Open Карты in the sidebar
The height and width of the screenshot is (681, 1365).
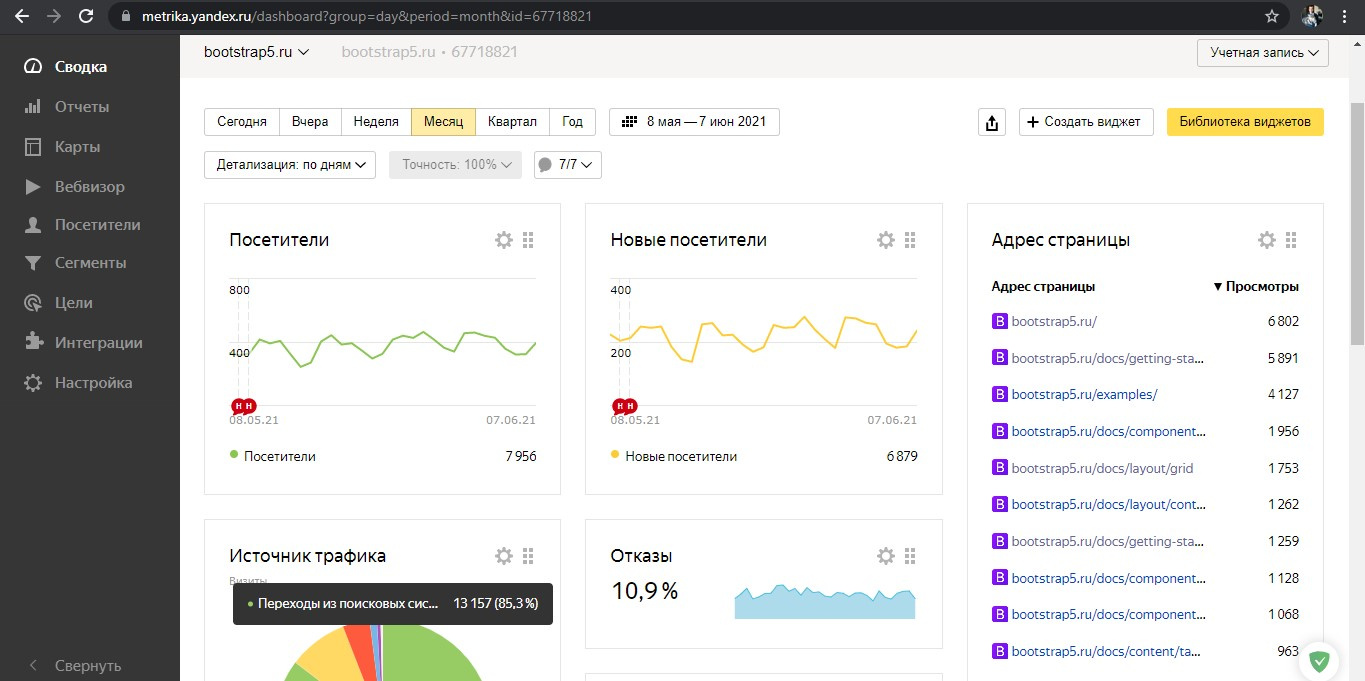(x=77, y=147)
